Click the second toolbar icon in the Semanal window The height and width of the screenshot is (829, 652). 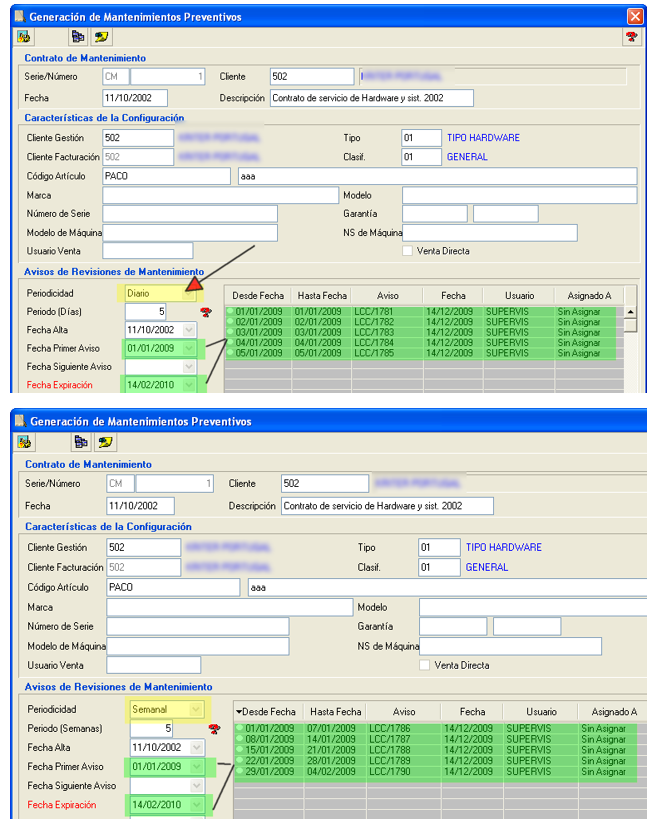pos(80,441)
